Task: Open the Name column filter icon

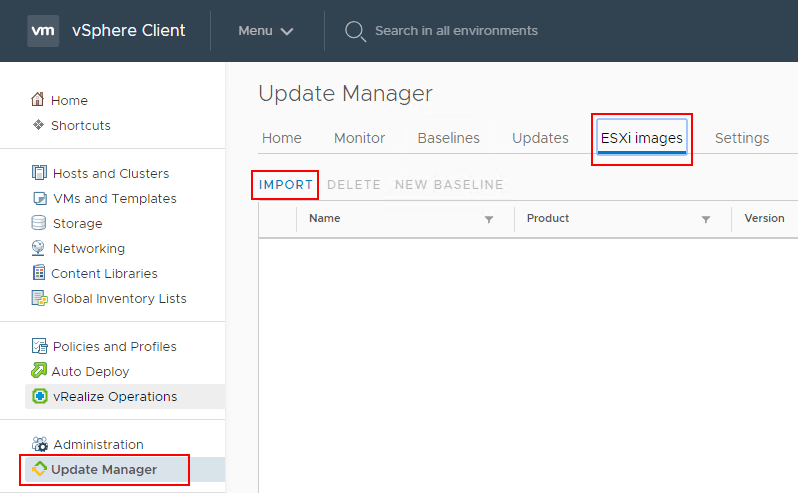Action: [x=489, y=219]
